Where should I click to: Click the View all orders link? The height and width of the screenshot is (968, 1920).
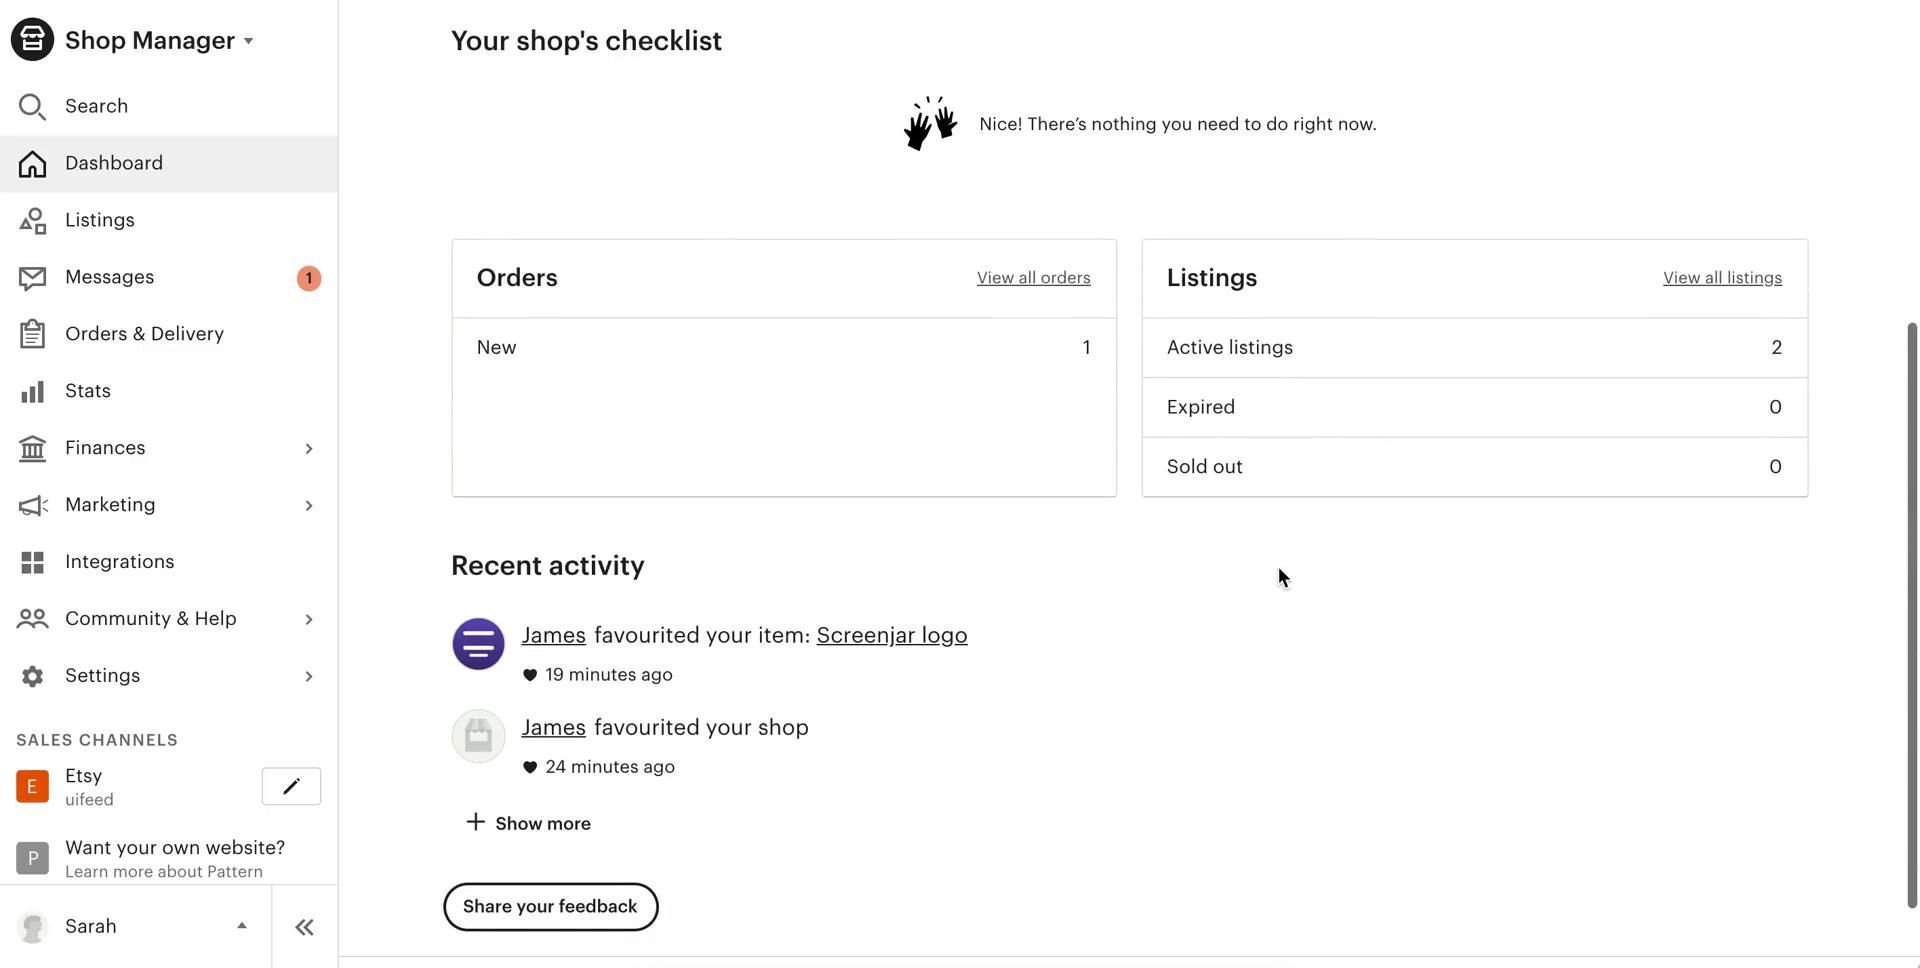click(1033, 278)
